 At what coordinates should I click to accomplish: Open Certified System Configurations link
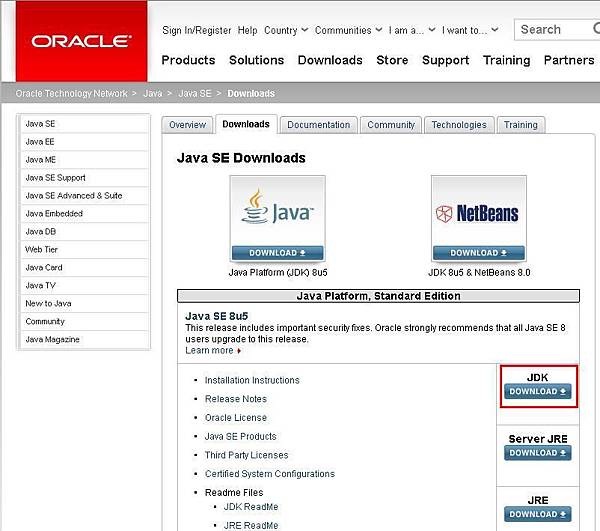[x=270, y=474]
